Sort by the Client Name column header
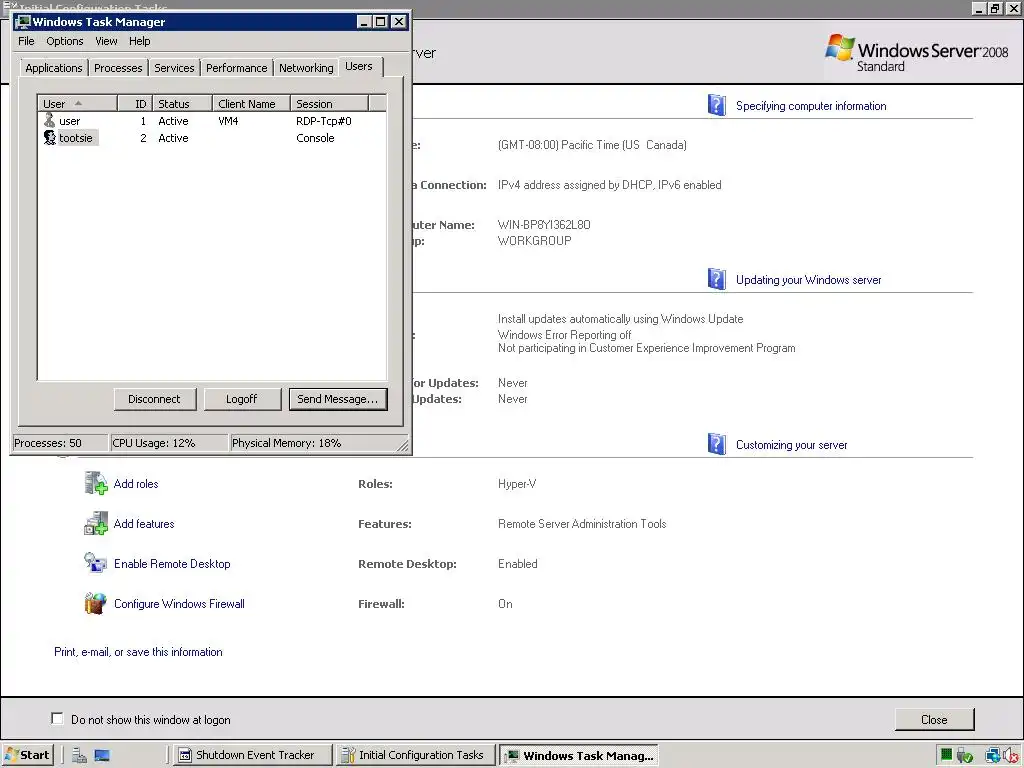The width and height of the screenshot is (1024, 768). (x=251, y=103)
